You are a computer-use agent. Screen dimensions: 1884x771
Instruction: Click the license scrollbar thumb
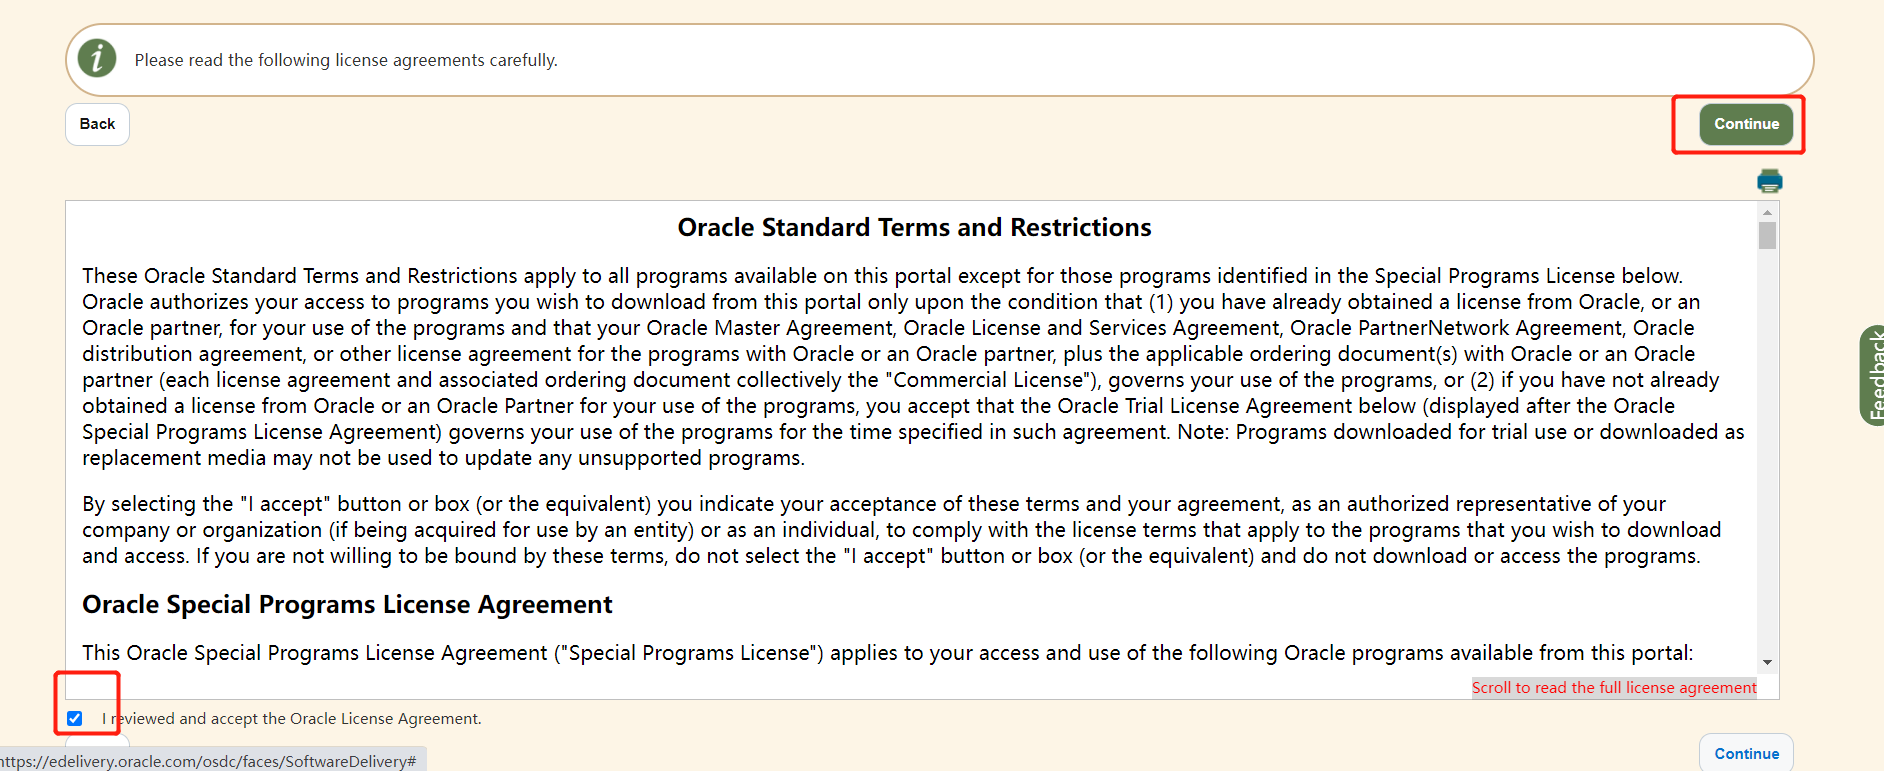click(1767, 236)
